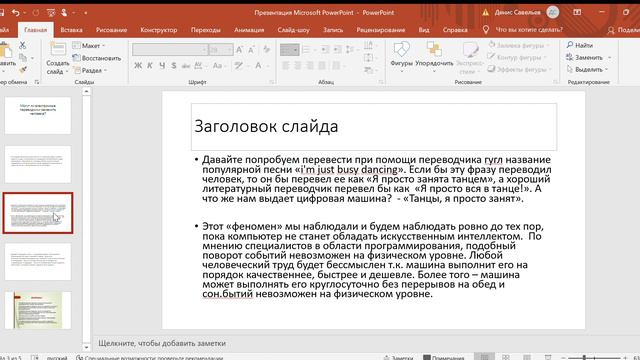Click the Copy icon below scissors
This screenshot has height=360, width=640.
23,58
